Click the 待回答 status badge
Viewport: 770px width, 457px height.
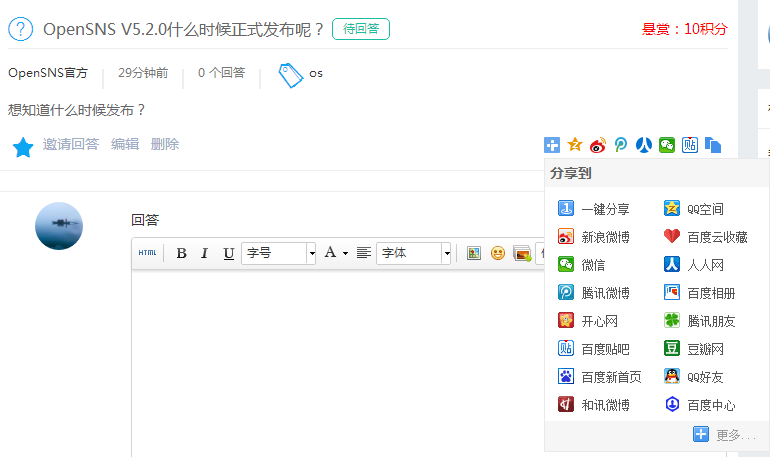tap(361, 29)
